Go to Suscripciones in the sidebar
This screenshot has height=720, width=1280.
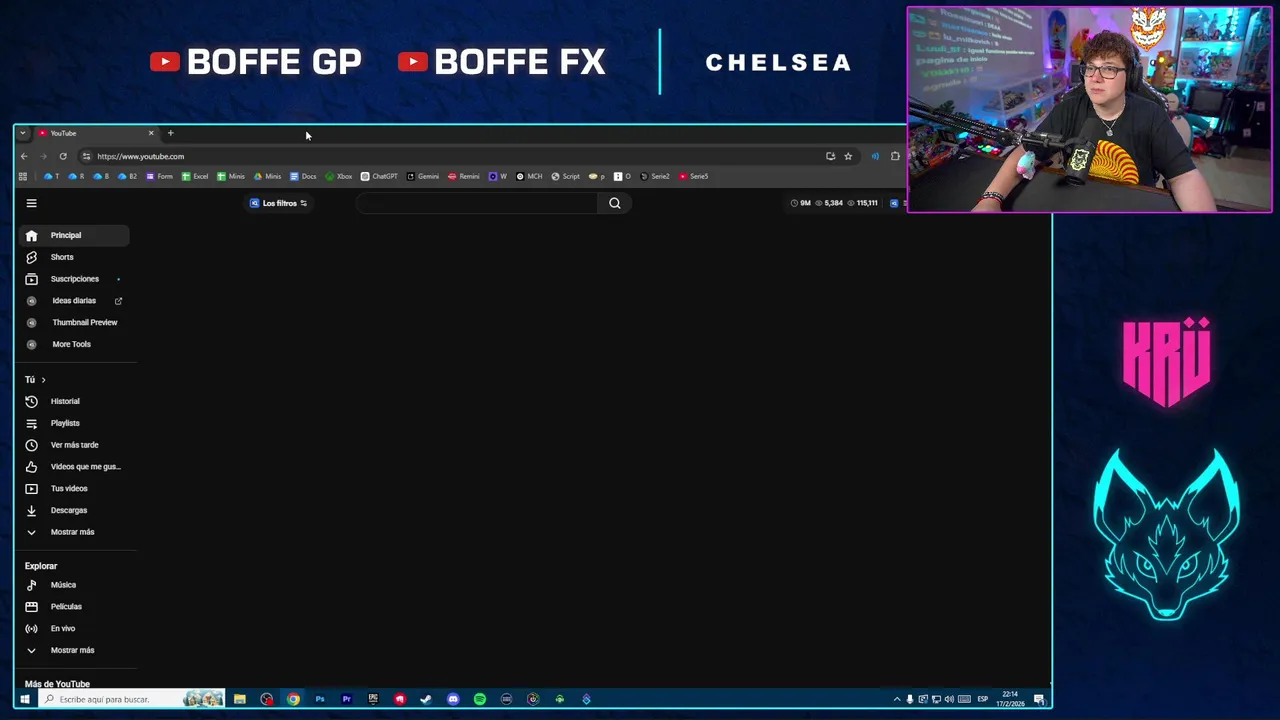[72, 279]
